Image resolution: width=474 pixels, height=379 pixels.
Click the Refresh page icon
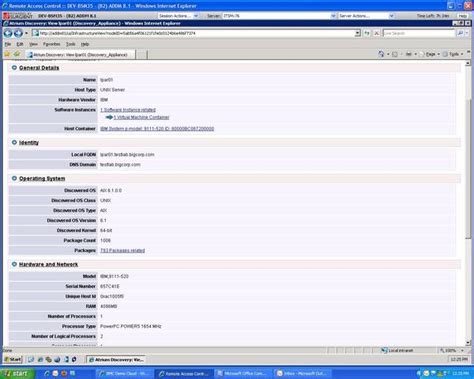(x=367, y=33)
